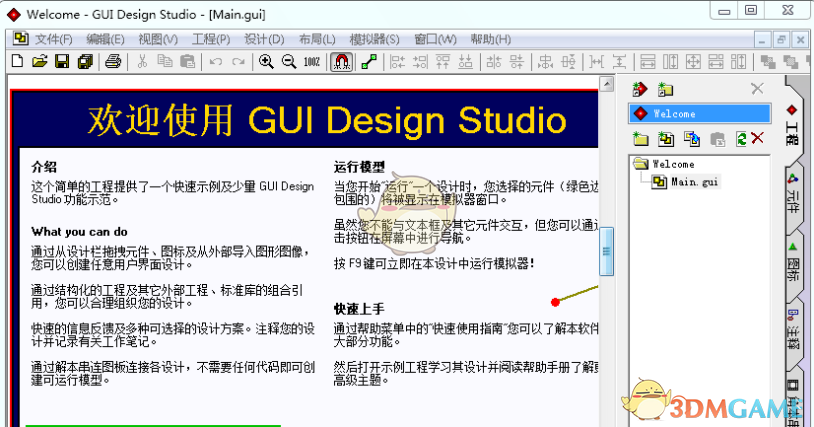Image resolution: width=814 pixels, height=427 pixels.
Task: Click the New document toolbar icon
Action: [x=17, y=61]
